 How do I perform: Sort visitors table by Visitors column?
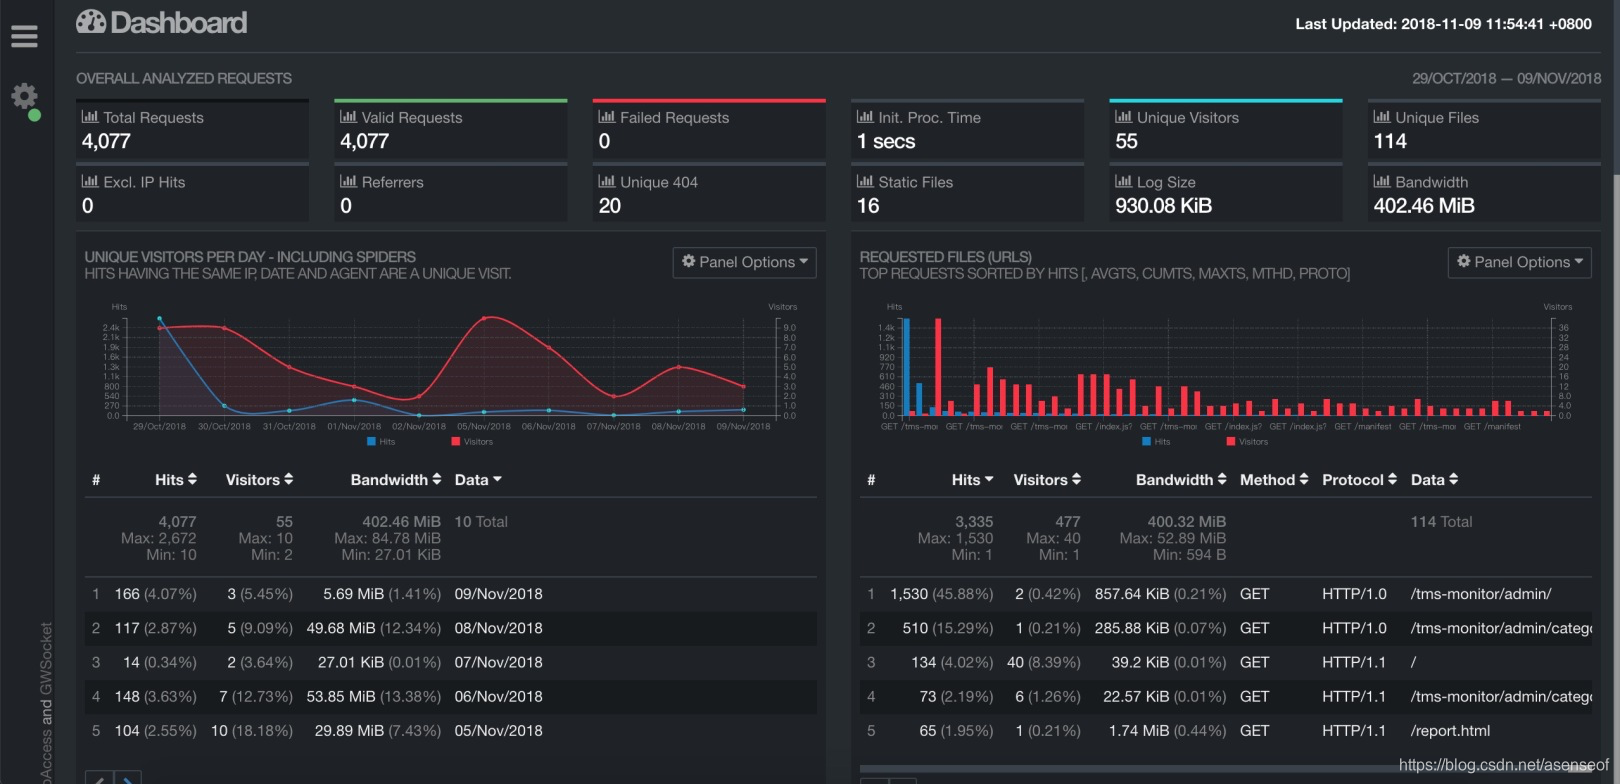(x=259, y=480)
